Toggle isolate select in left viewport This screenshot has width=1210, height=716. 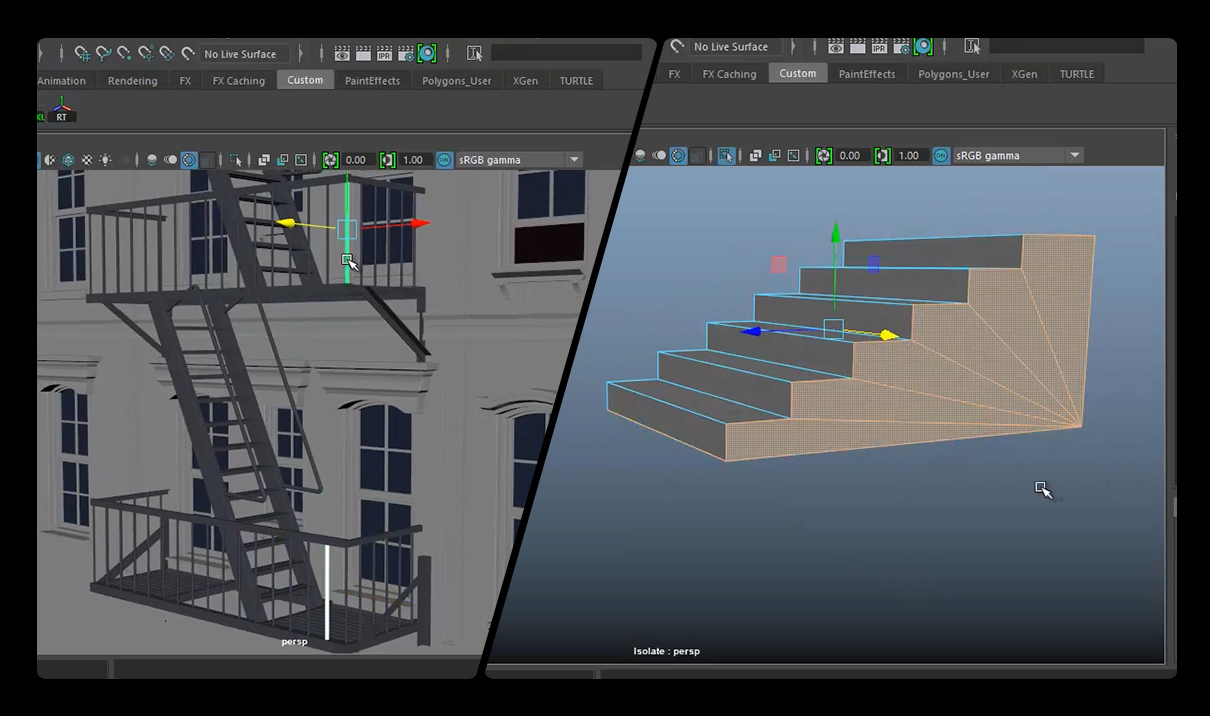coord(235,160)
